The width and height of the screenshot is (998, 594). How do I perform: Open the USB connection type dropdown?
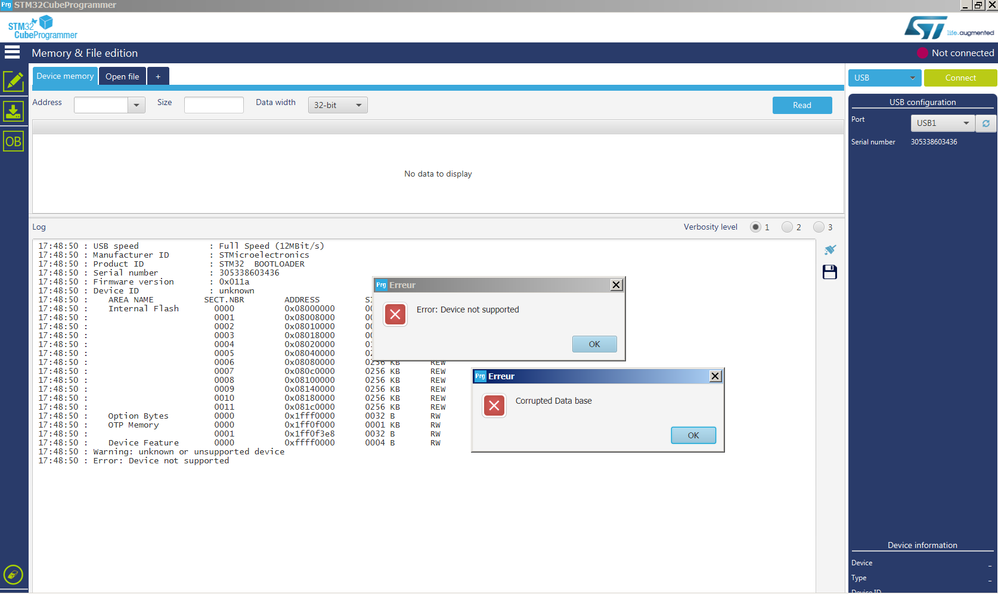pos(884,78)
